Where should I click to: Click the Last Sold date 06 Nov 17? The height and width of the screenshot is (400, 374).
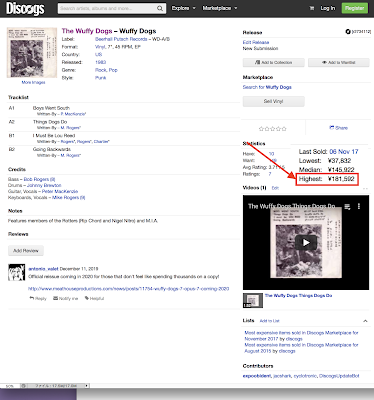coord(344,152)
